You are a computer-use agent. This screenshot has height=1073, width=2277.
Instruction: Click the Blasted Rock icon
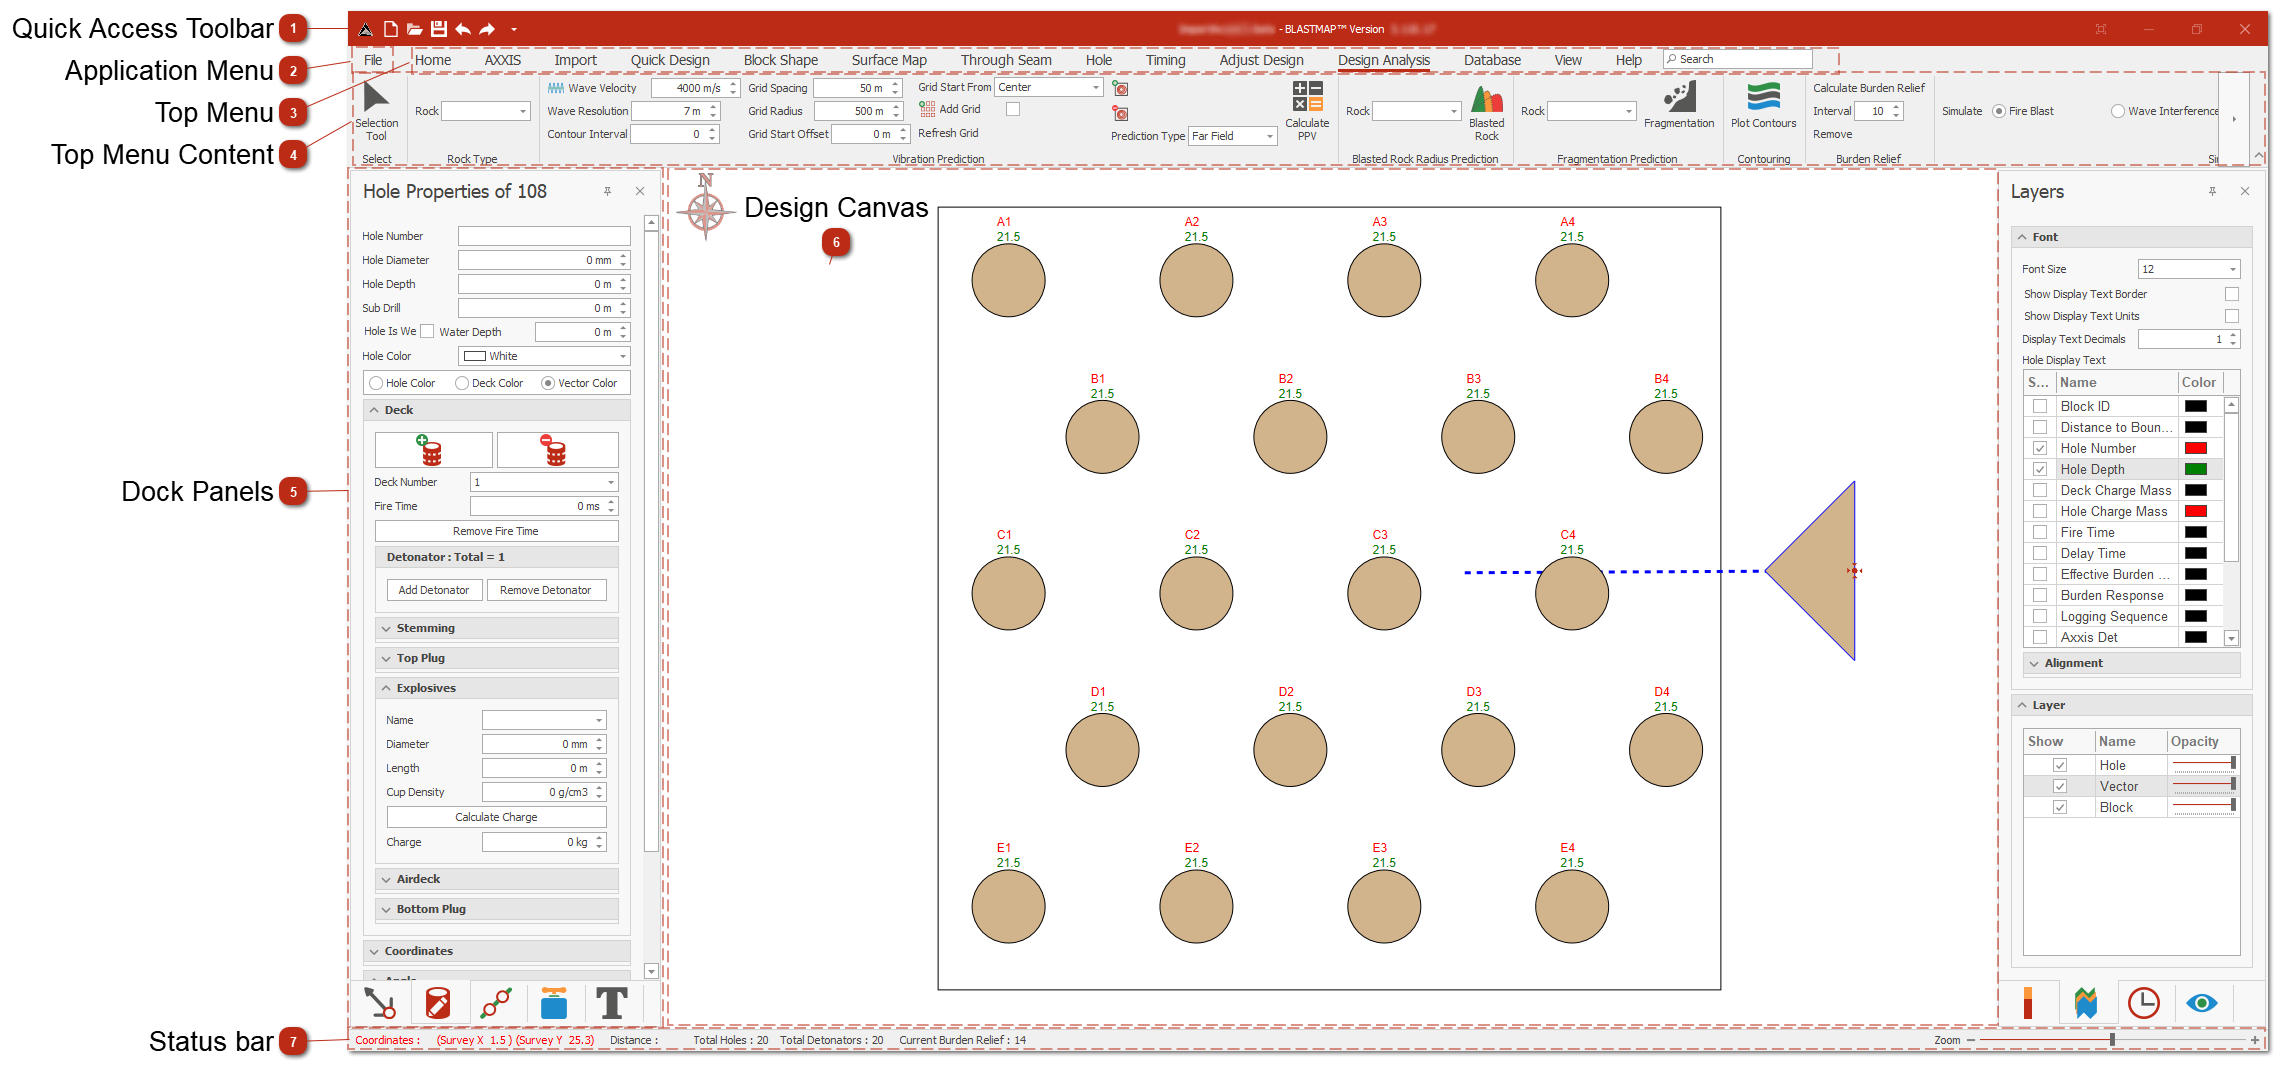click(x=1486, y=99)
